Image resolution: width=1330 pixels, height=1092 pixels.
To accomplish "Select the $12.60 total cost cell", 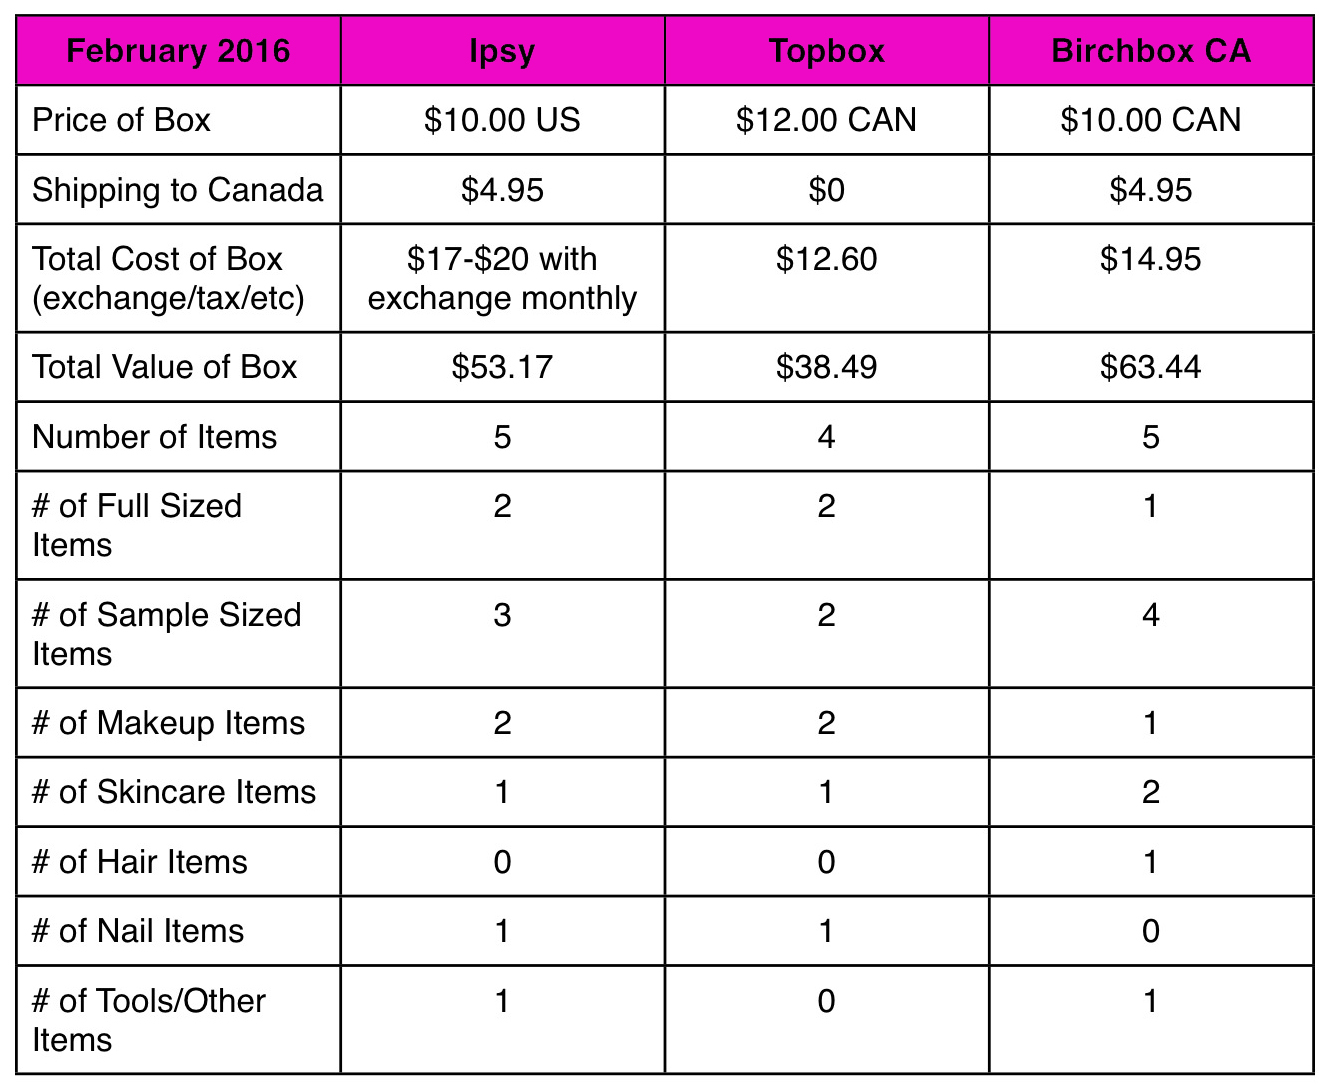I will pyautogui.click(x=826, y=278).
